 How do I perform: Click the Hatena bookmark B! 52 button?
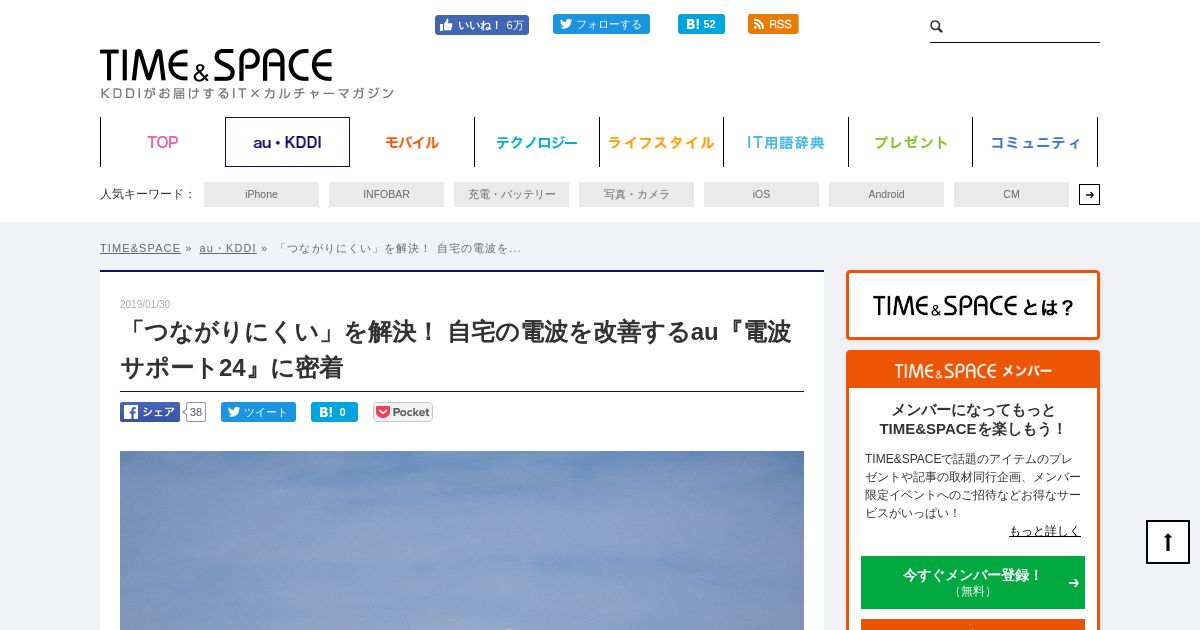701,24
